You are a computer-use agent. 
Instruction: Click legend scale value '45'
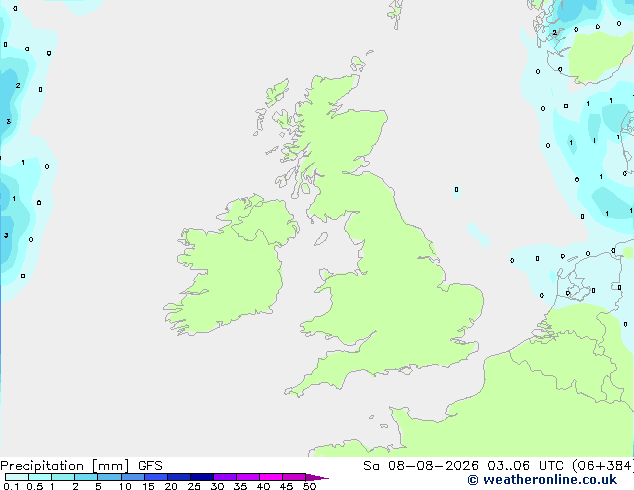pos(286,486)
